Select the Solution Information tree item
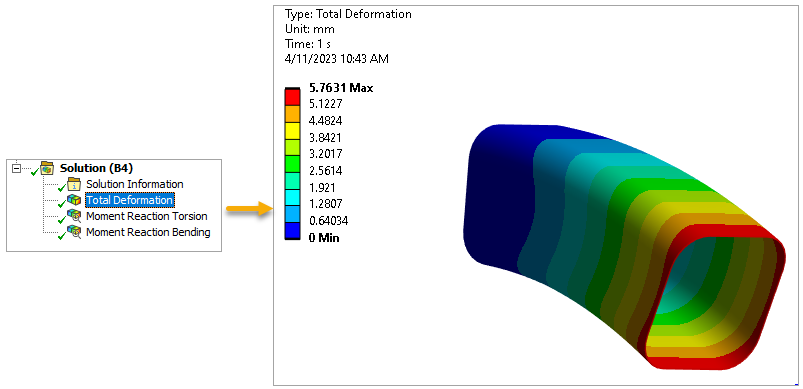 135,184
